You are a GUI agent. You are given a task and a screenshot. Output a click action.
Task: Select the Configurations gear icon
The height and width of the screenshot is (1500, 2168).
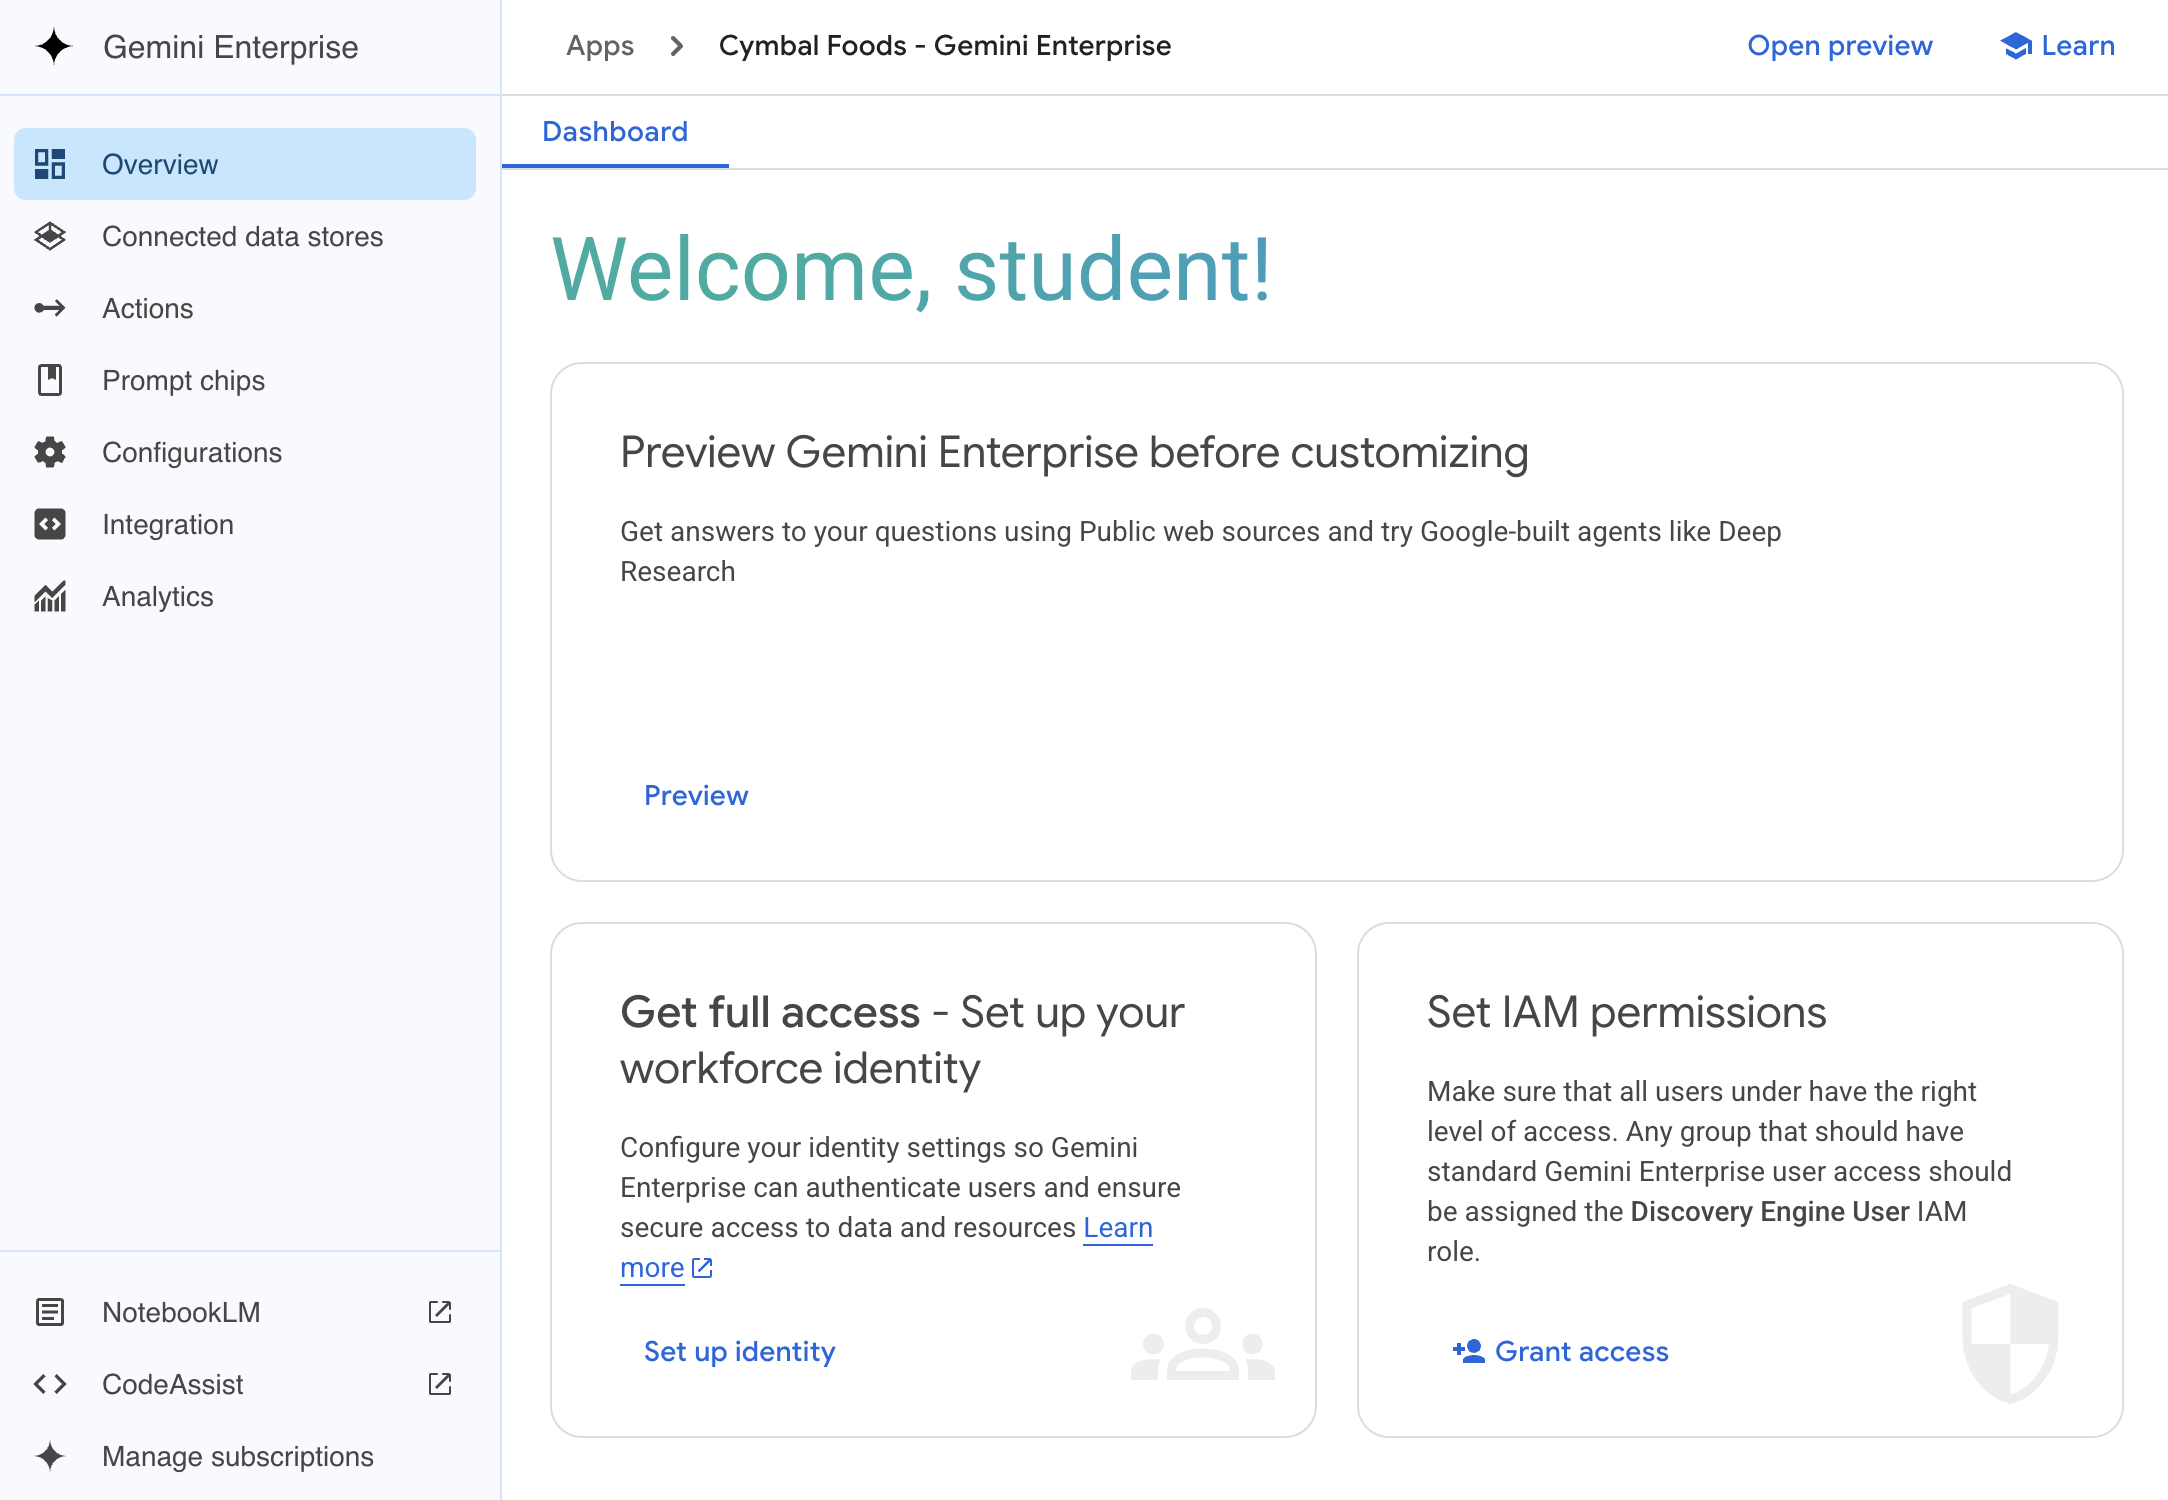(x=50, y=452)
